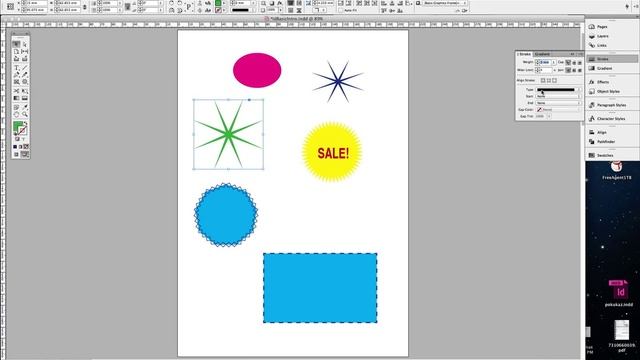Switch to the Gradient tab
This screenshot has width=640, height=360.
click(x=542, y=54)
